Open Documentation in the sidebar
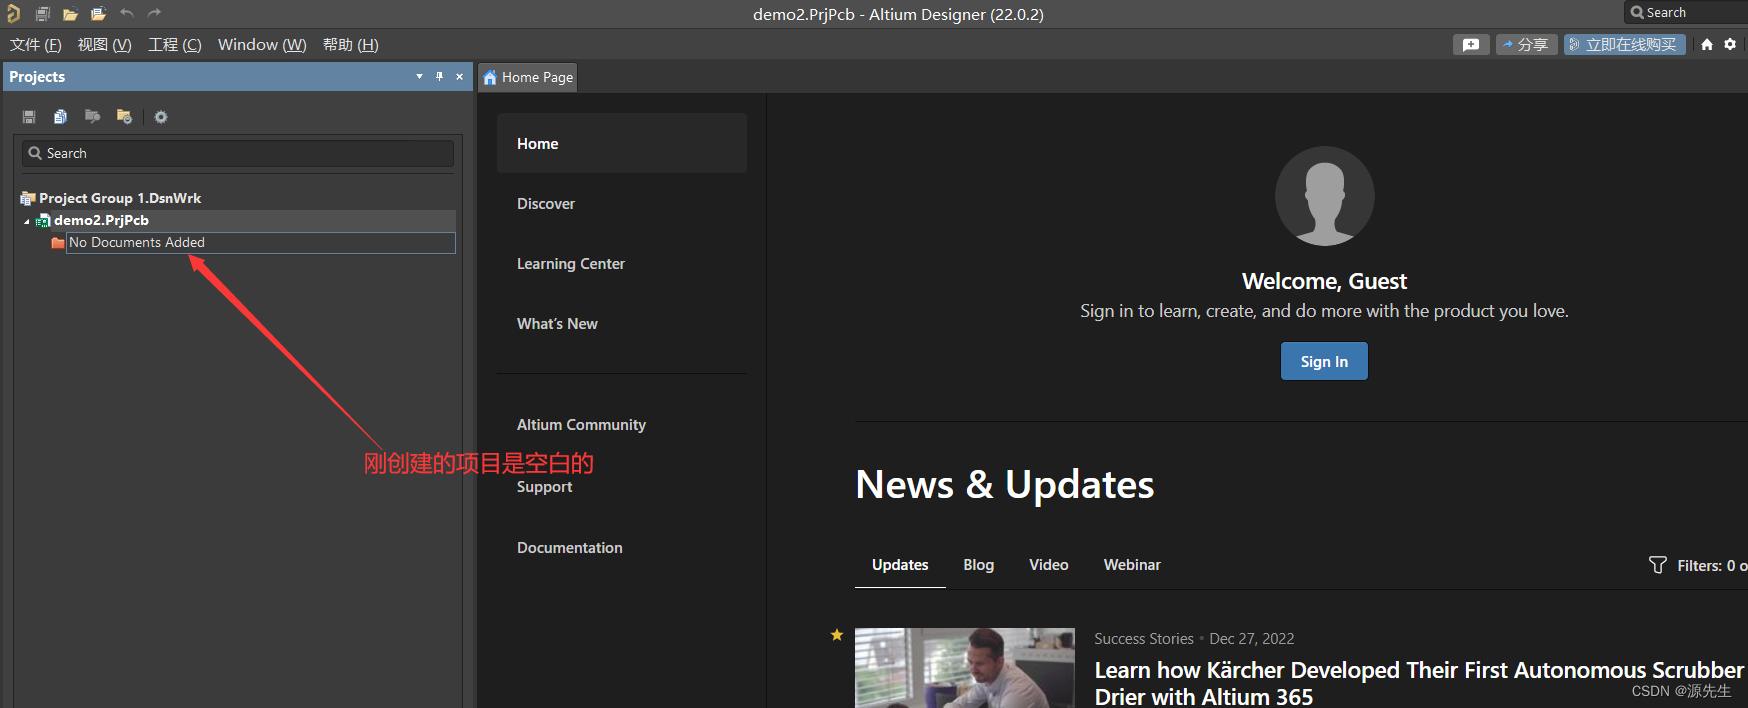 pyautogui.click(x=570, y=548)
